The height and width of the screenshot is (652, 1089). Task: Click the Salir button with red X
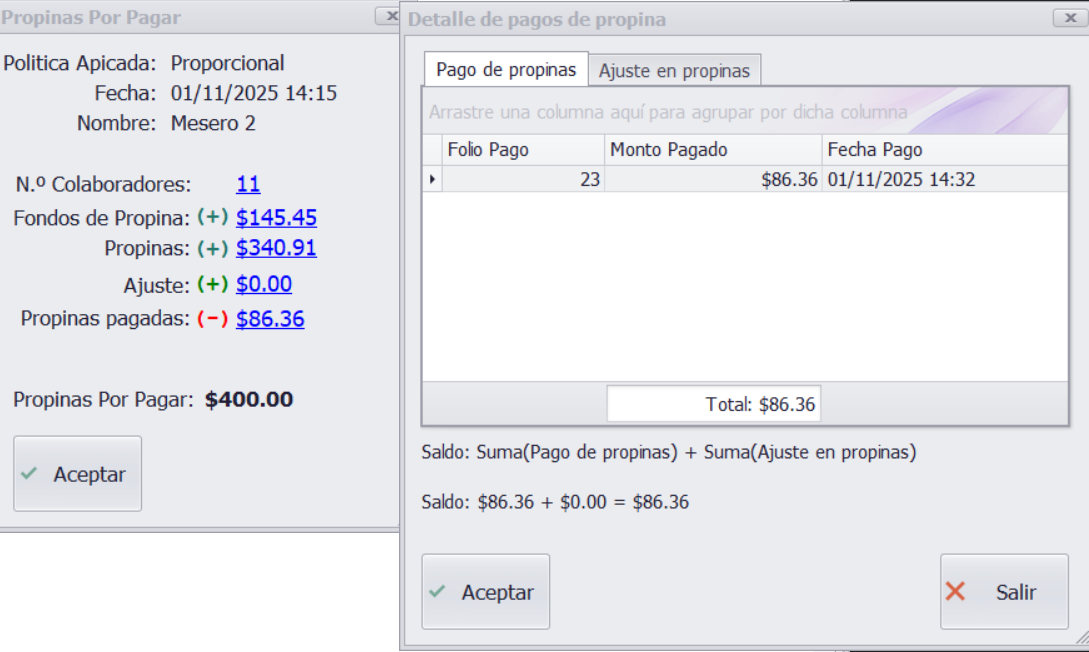point(1003,592)
